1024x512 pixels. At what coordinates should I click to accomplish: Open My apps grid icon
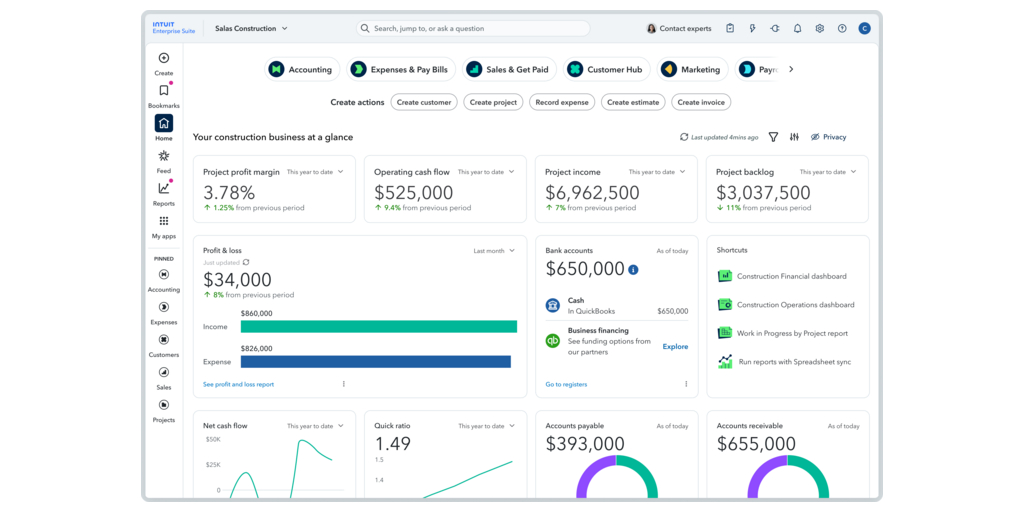pos(164,222)
